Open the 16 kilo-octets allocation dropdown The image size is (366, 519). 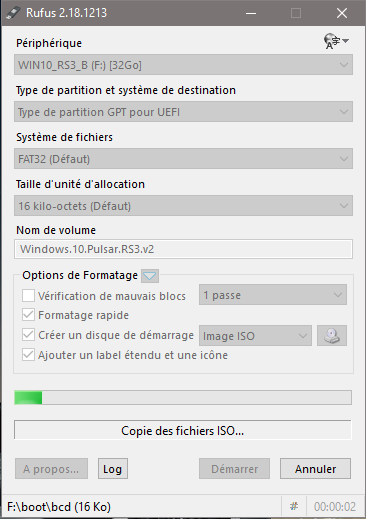pyautogui.click(x=183, y=206)
